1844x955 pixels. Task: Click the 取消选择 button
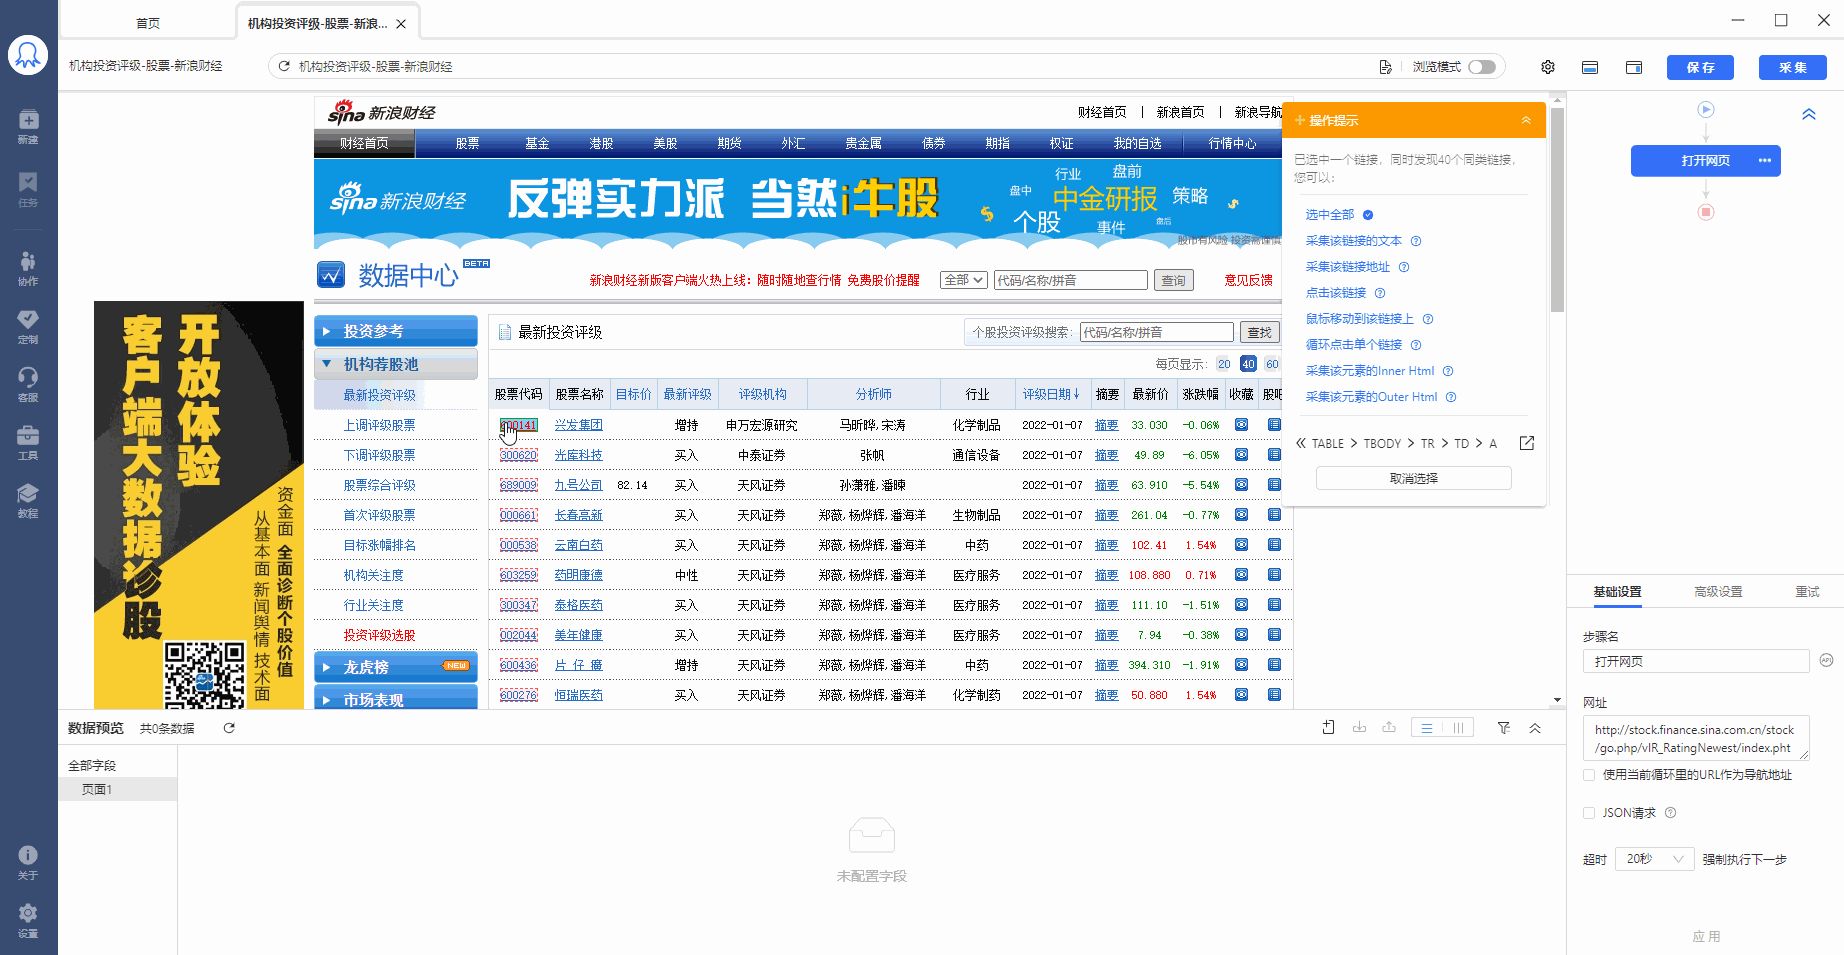pyautogui.click(x=1413, y=478)
